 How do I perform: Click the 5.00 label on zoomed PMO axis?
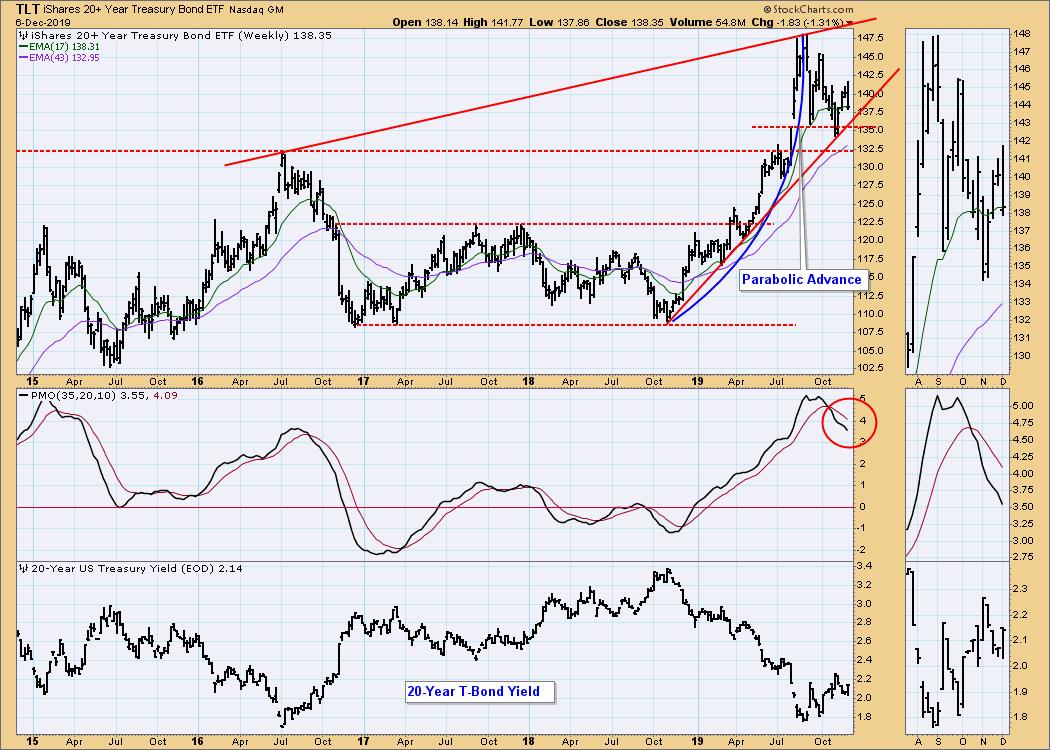click(1023, 406)
